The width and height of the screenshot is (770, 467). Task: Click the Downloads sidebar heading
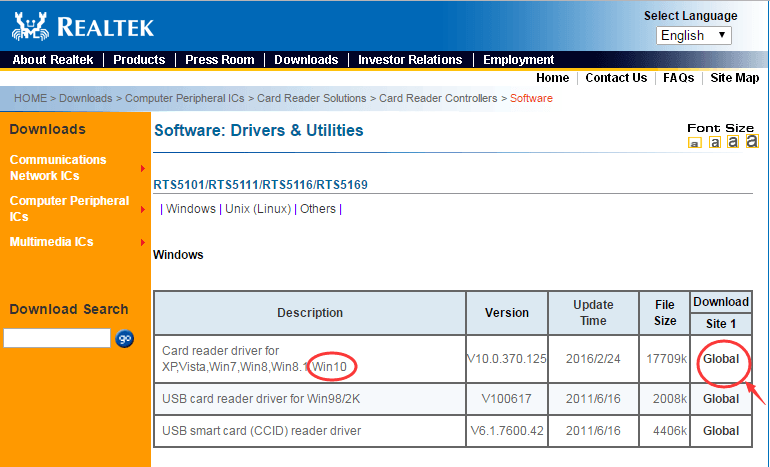coord(48,129)
